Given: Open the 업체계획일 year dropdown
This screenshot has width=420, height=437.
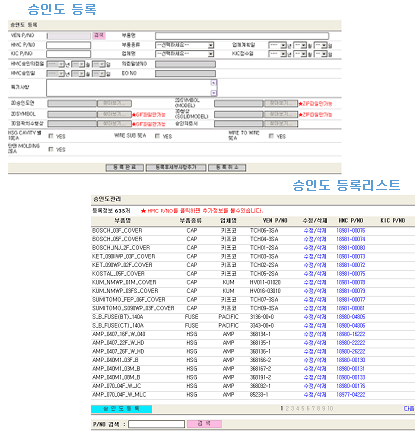Looking at the screenshot, I should [x=277, y=45].
